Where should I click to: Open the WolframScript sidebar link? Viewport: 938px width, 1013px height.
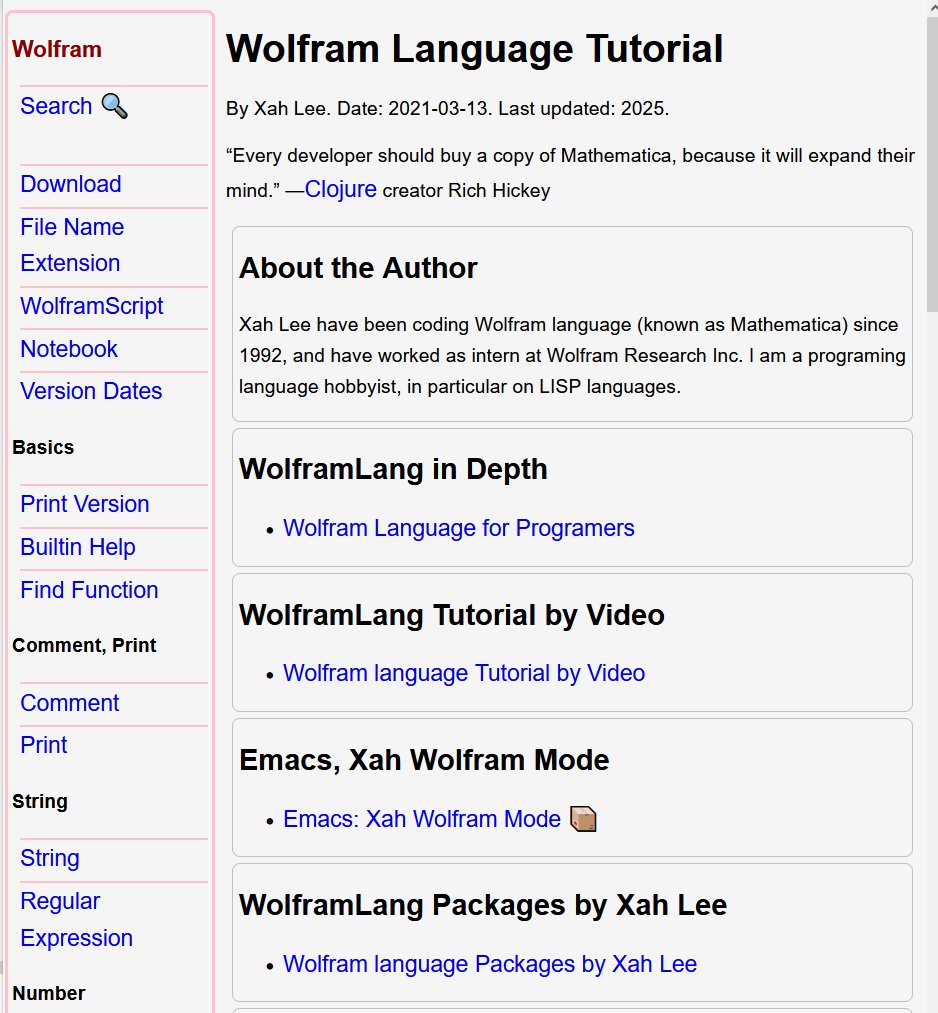coord(92,306)
